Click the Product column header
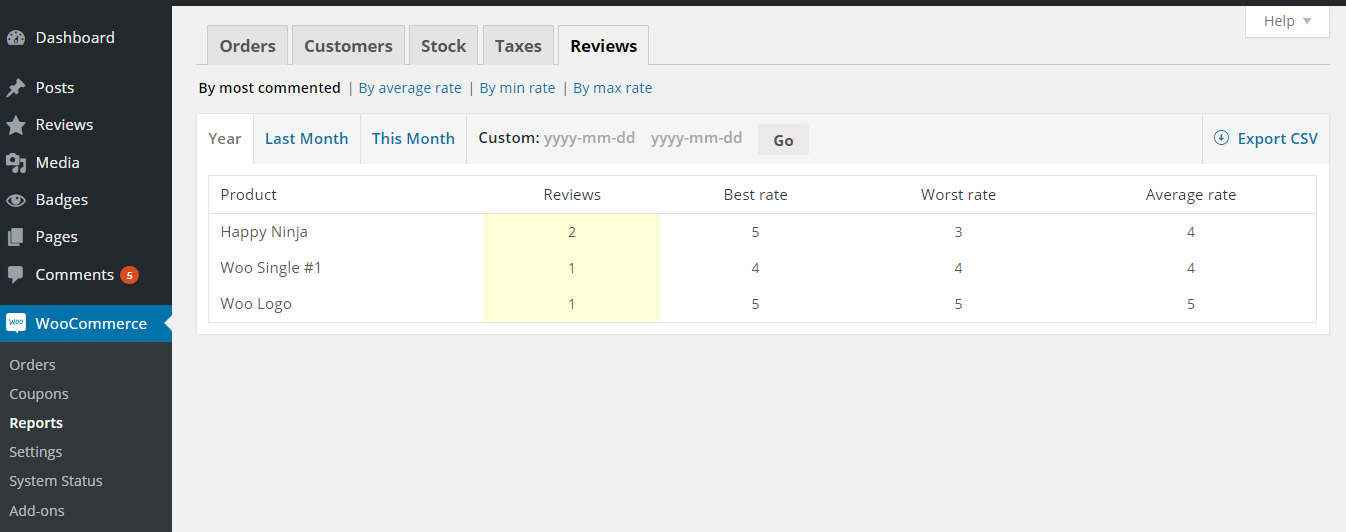 [249, 195]
